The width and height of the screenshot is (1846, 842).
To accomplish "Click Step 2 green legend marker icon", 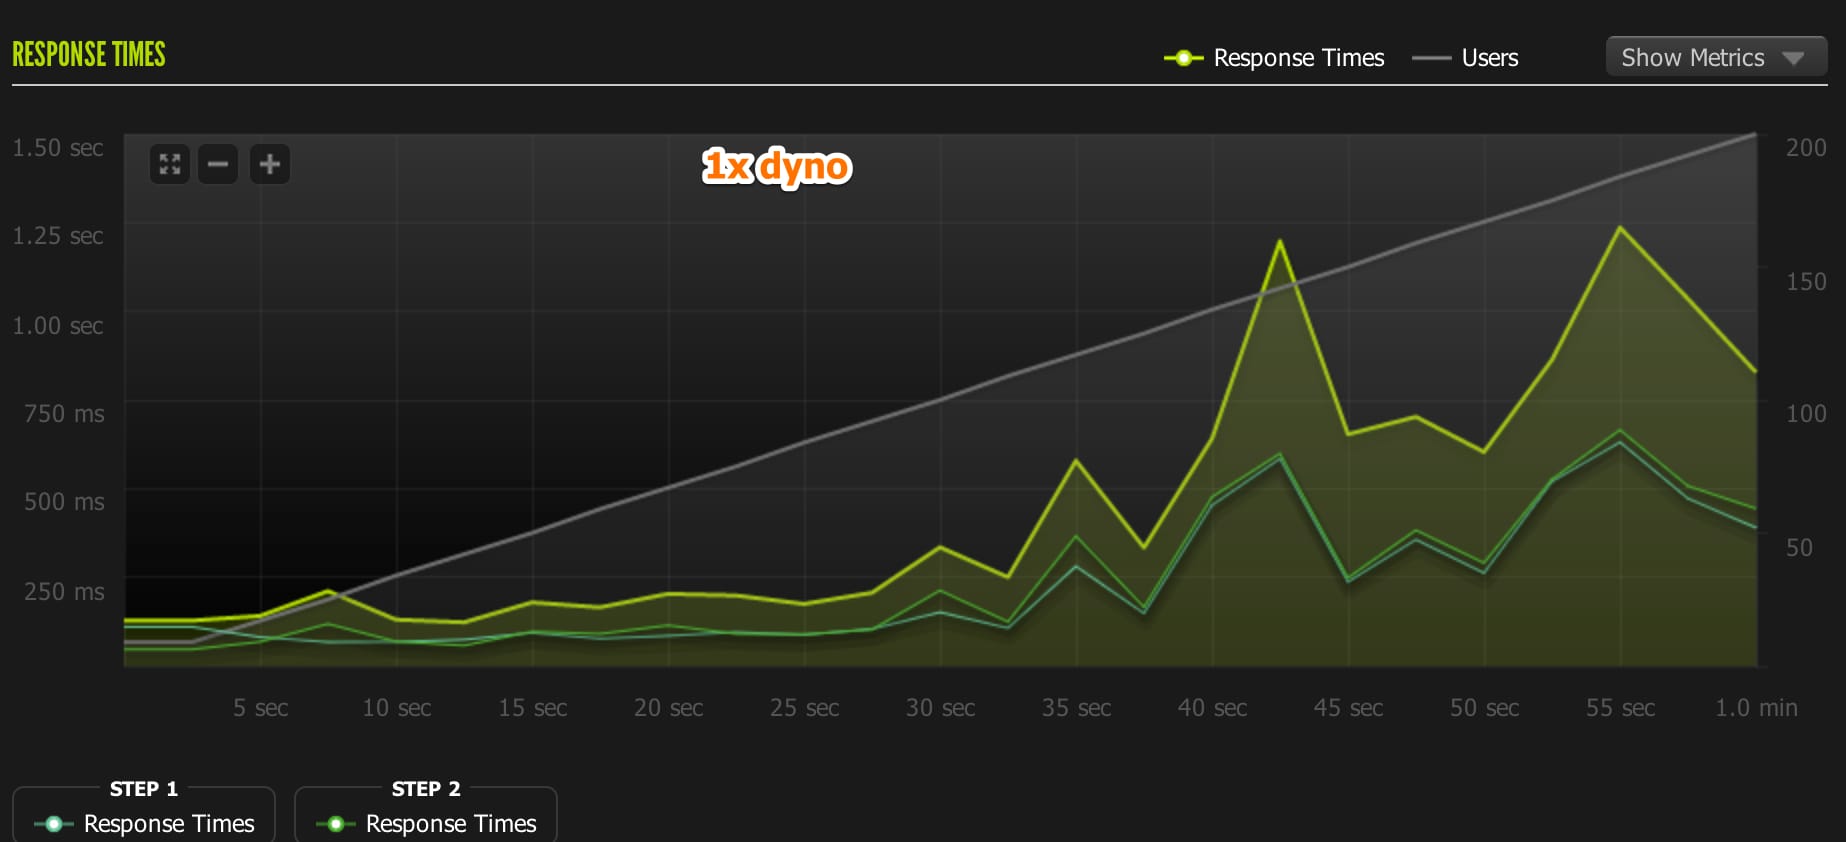I will click(x=336, y=824).
